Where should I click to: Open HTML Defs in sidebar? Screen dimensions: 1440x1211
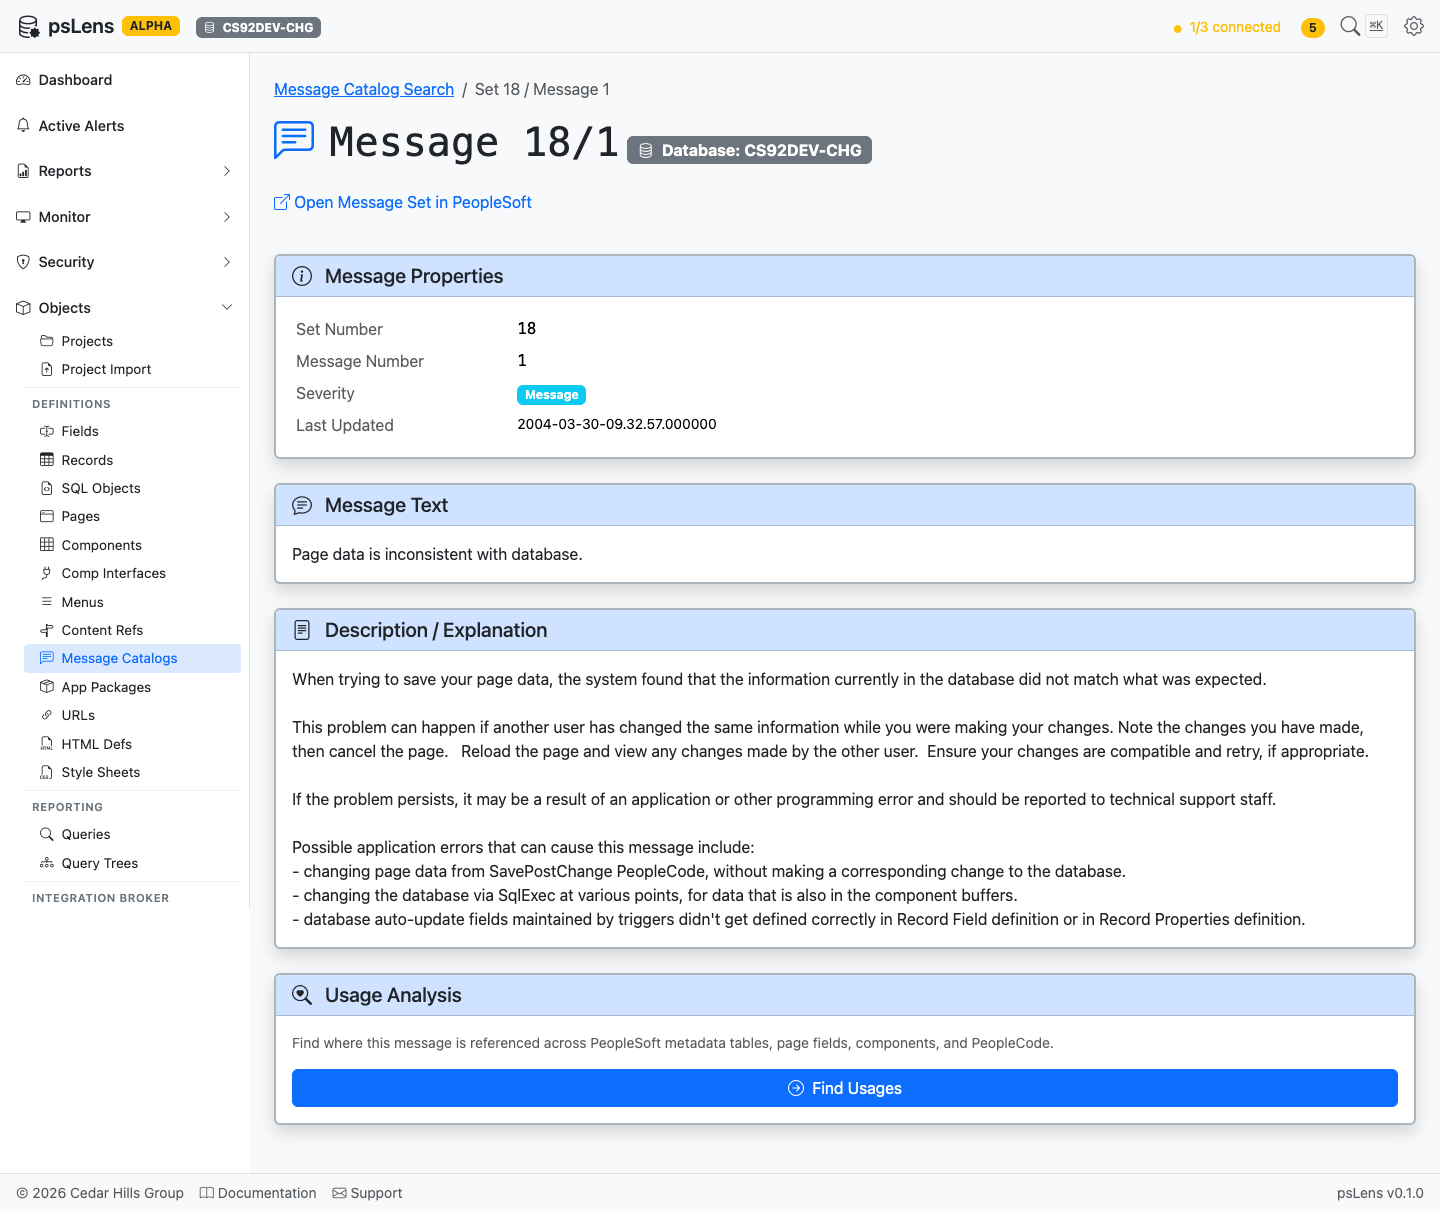pyautogui.click(x=132, y=744)
